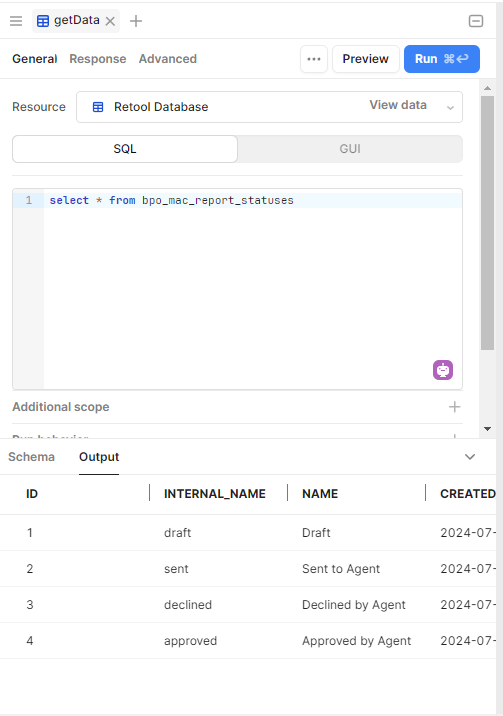Select the 'declined' internal name cell
The height and width of the screenshot is (716, 503).
coord(188,605)
